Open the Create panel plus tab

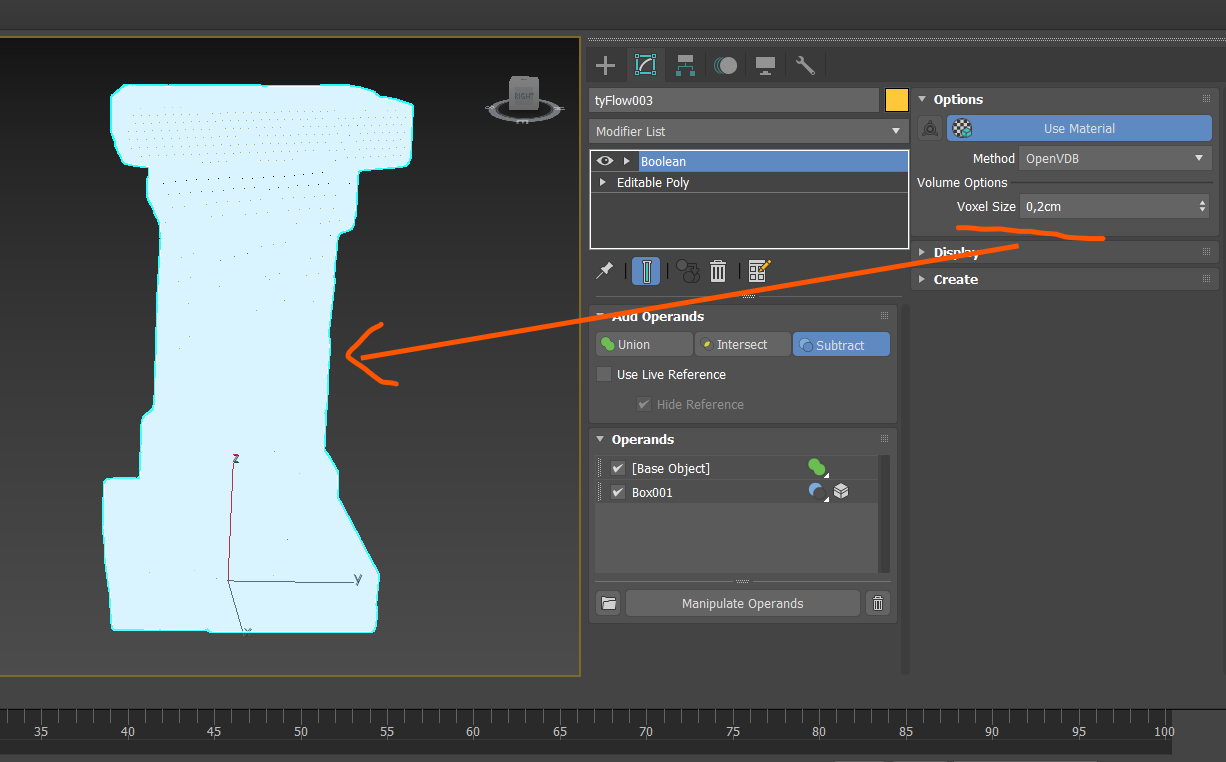point(605,66)
